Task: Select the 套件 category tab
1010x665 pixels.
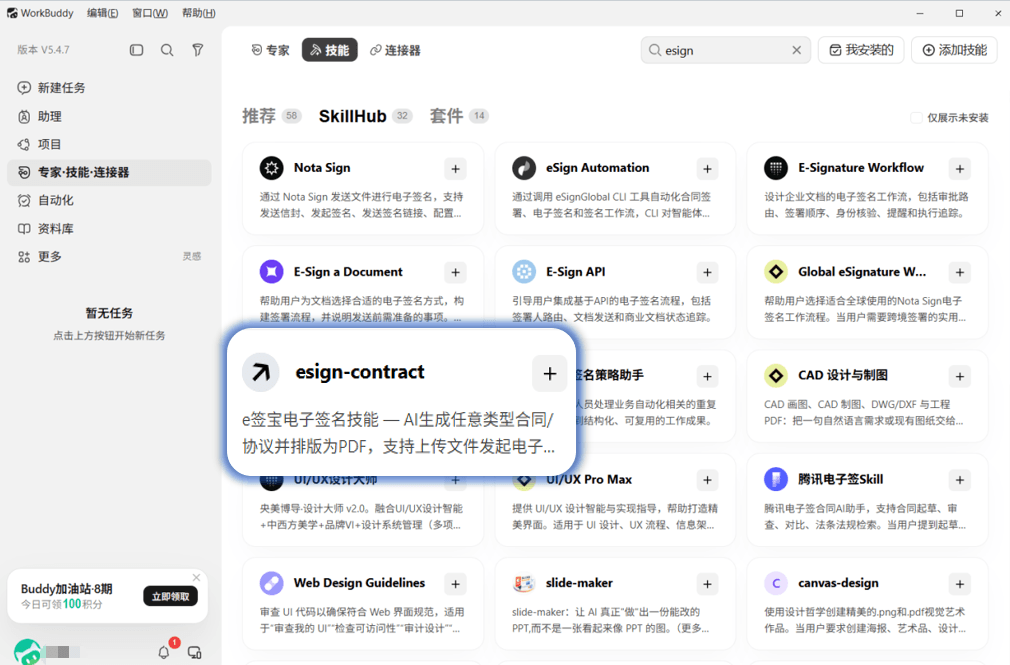Action: [459, 116]
